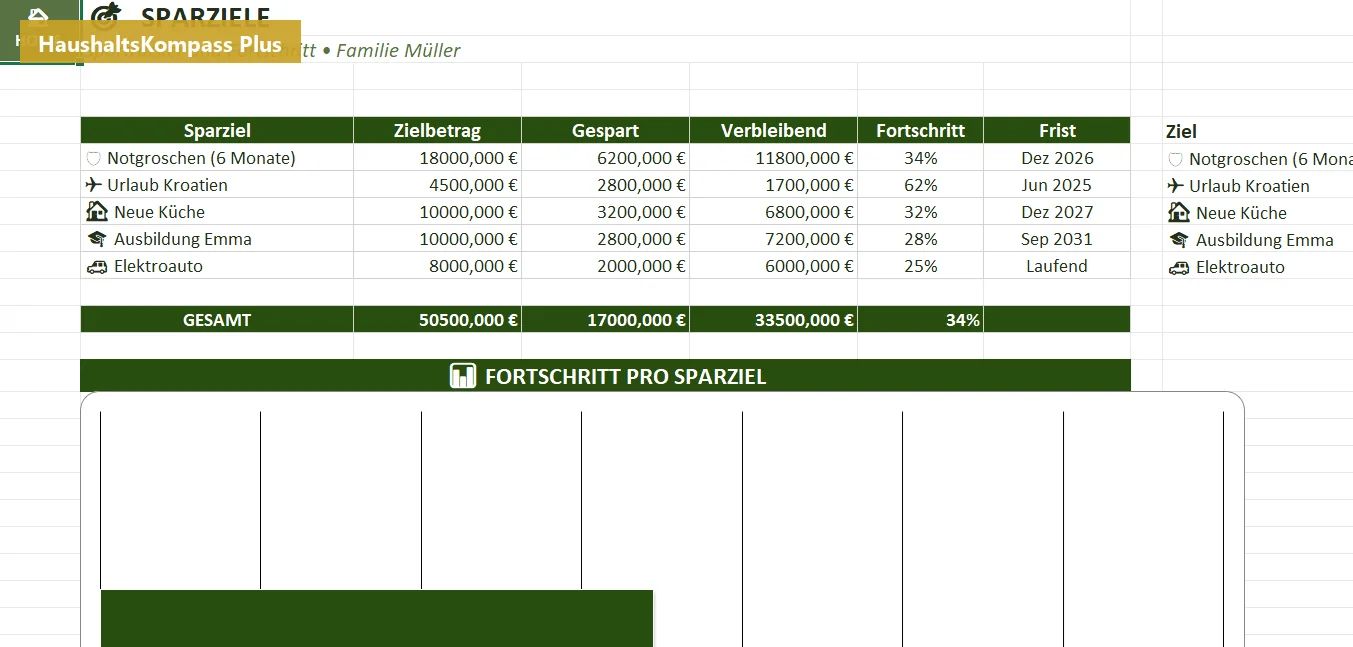Click the bar chart icon in FORTSCHRITT PRO SPARZIEL header
Image resolution: width=1353 pixels, height=647 pixels.
463,376
